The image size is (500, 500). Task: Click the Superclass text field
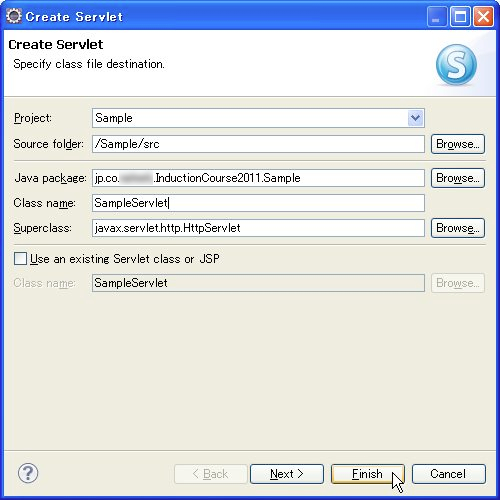point(258,228)
